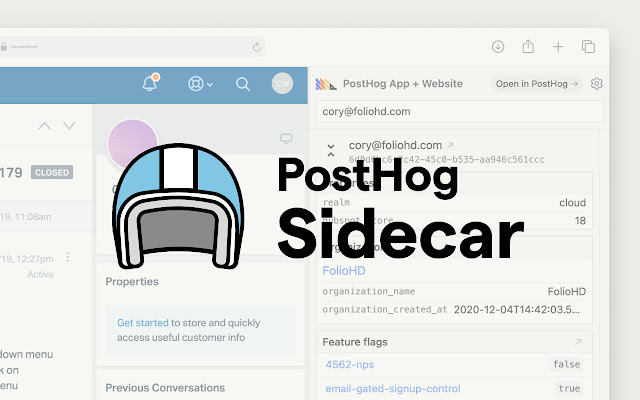The width and height of the screenshot is (640, 400).
Task: Open cory@foliohd.com person external link
Action: tap(450, 145)
